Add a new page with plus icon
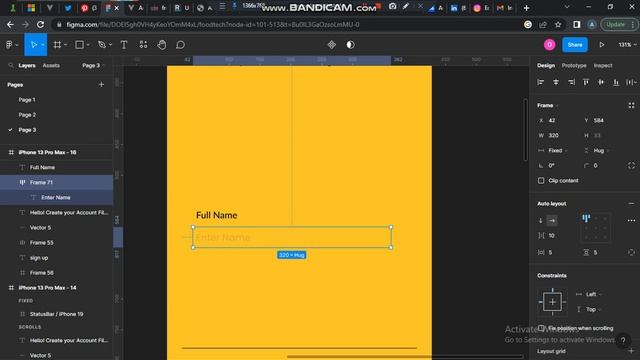640x360 pixels. (101, 84)
